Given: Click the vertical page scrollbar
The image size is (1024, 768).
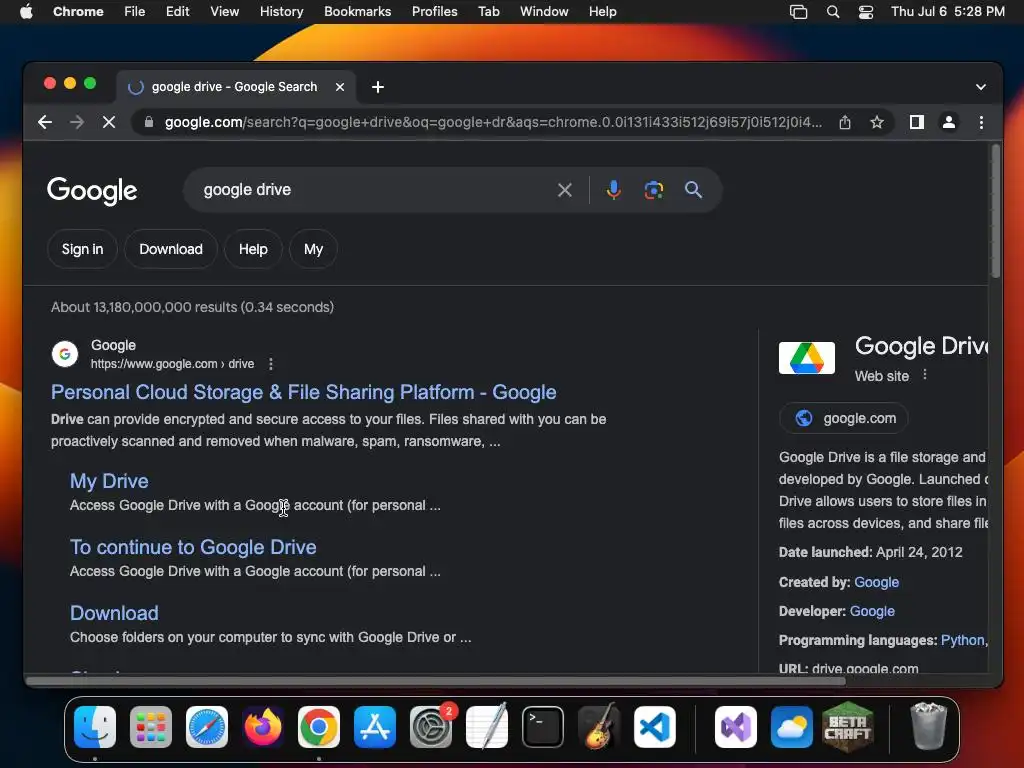Looking at the screenshot, I should (995, 211).
